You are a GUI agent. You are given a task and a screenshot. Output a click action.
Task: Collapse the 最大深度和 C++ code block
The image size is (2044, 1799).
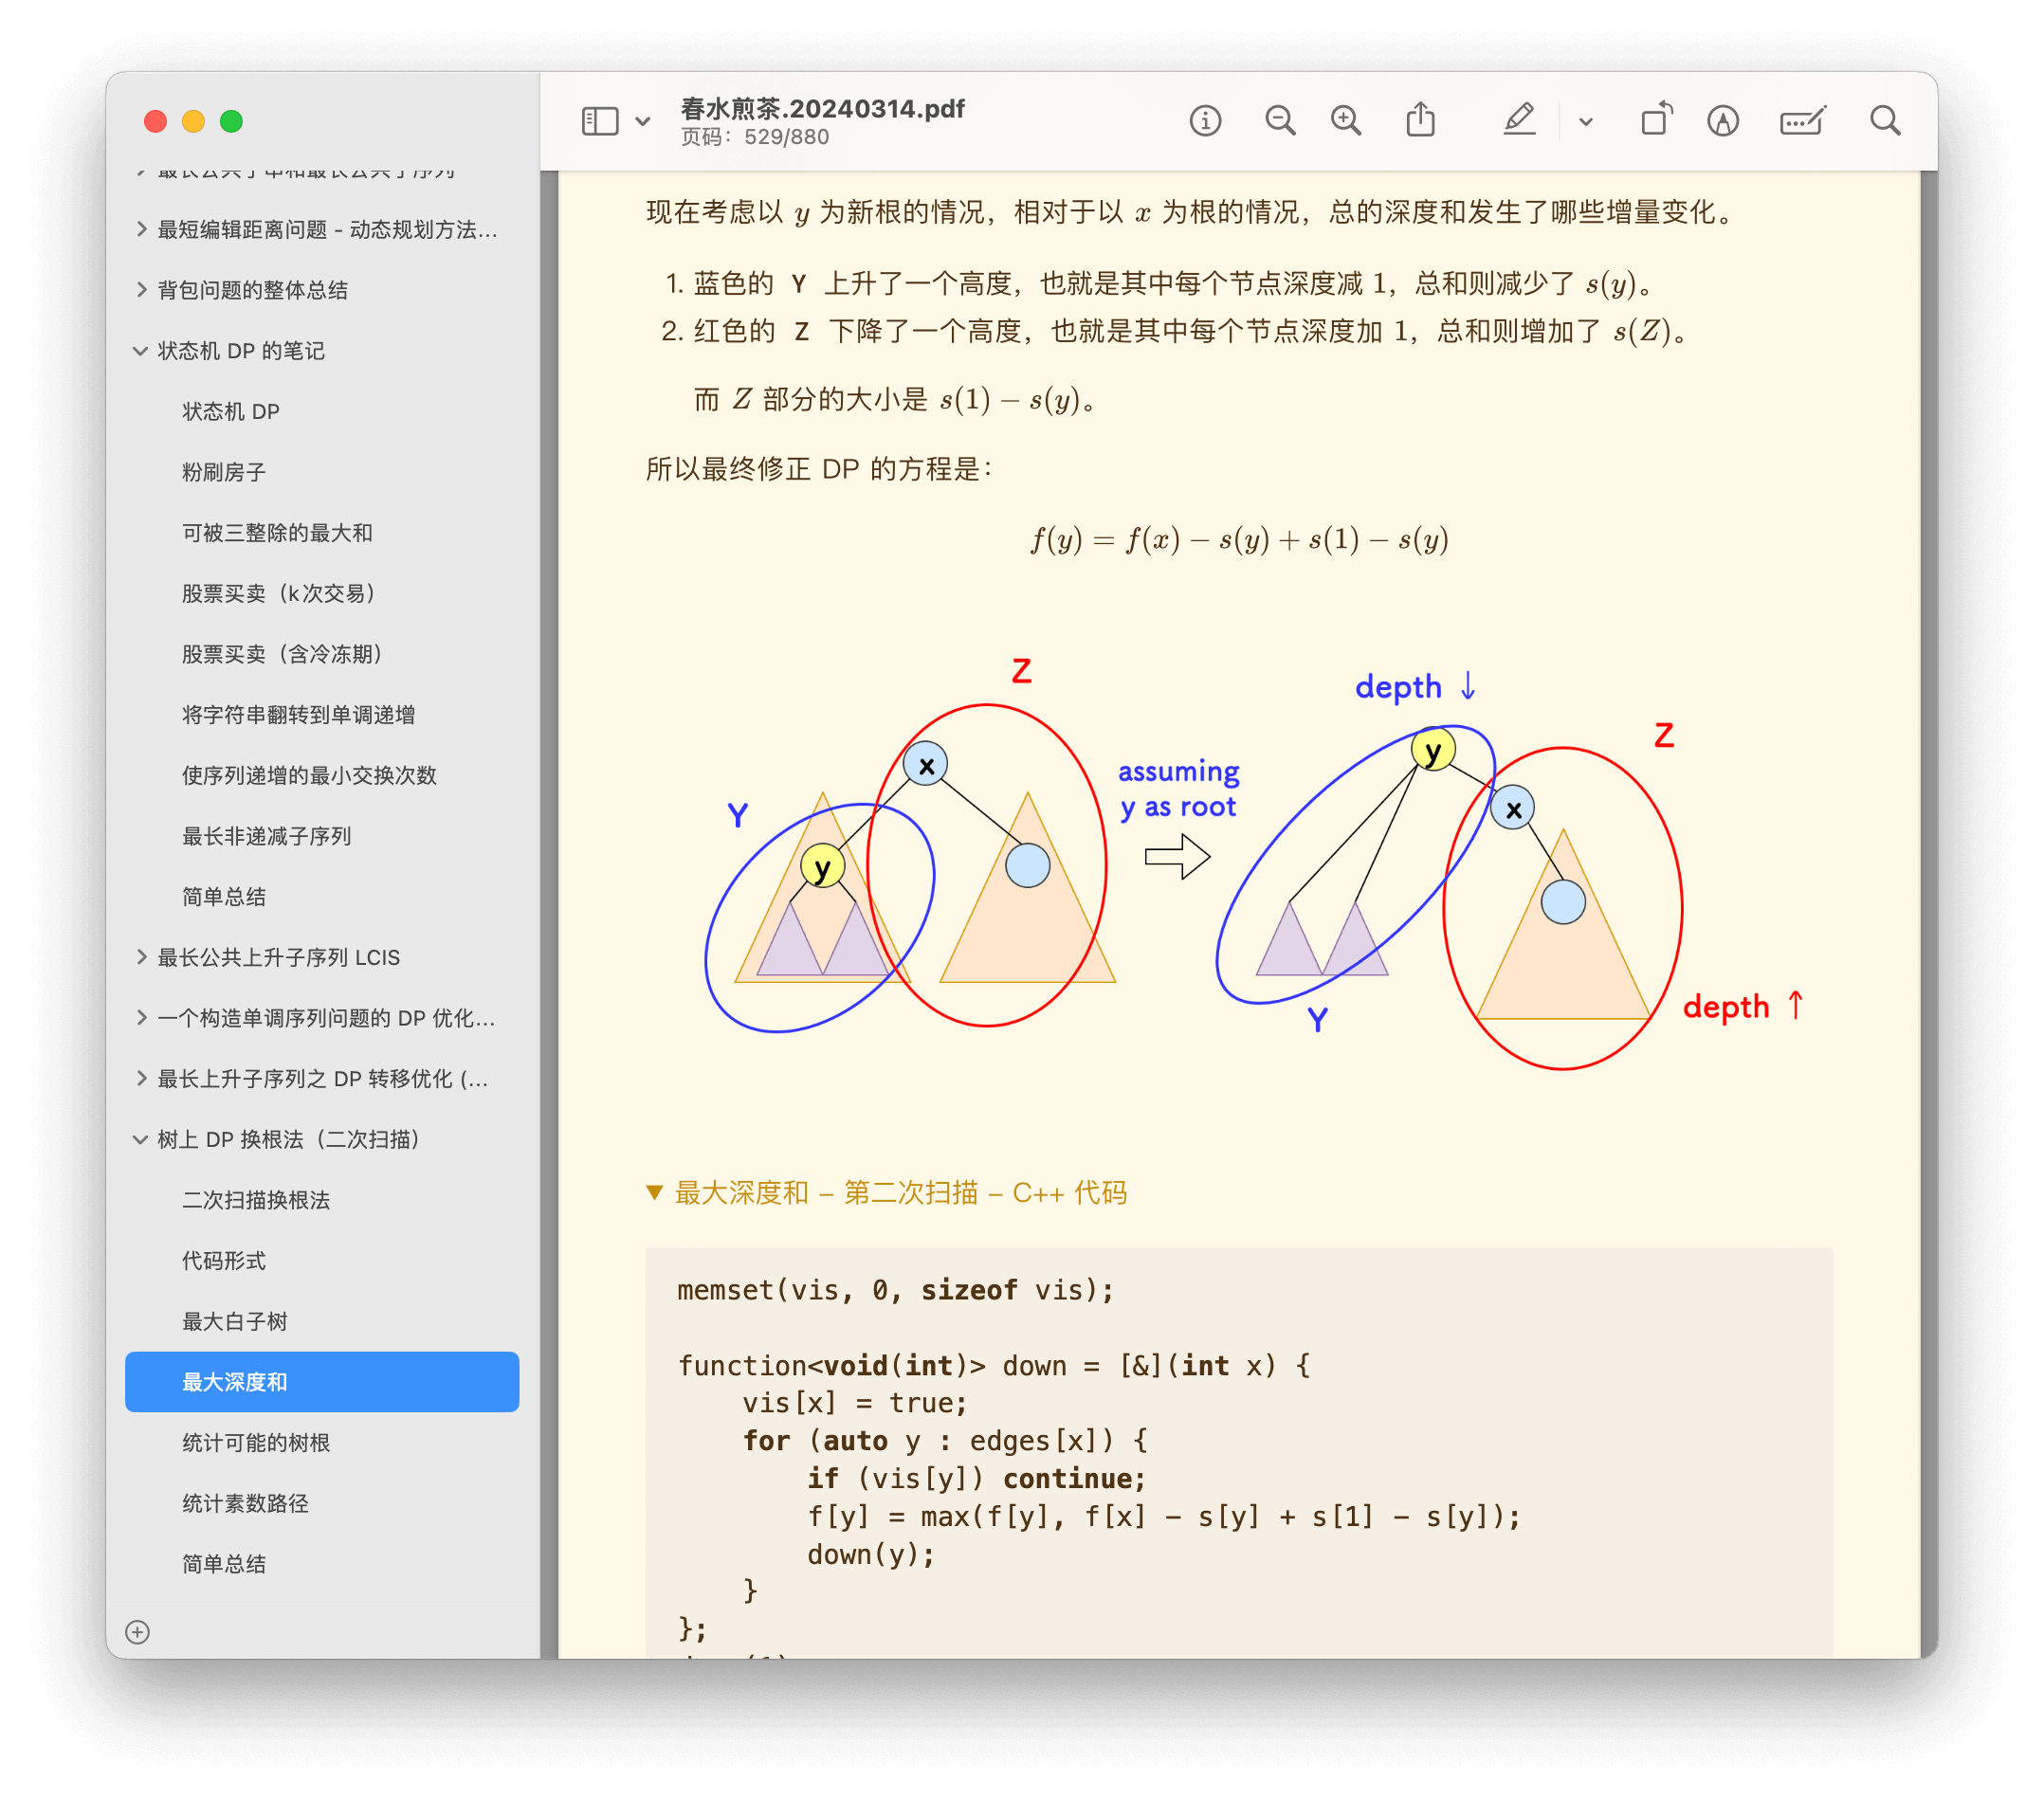(655, 1192)
